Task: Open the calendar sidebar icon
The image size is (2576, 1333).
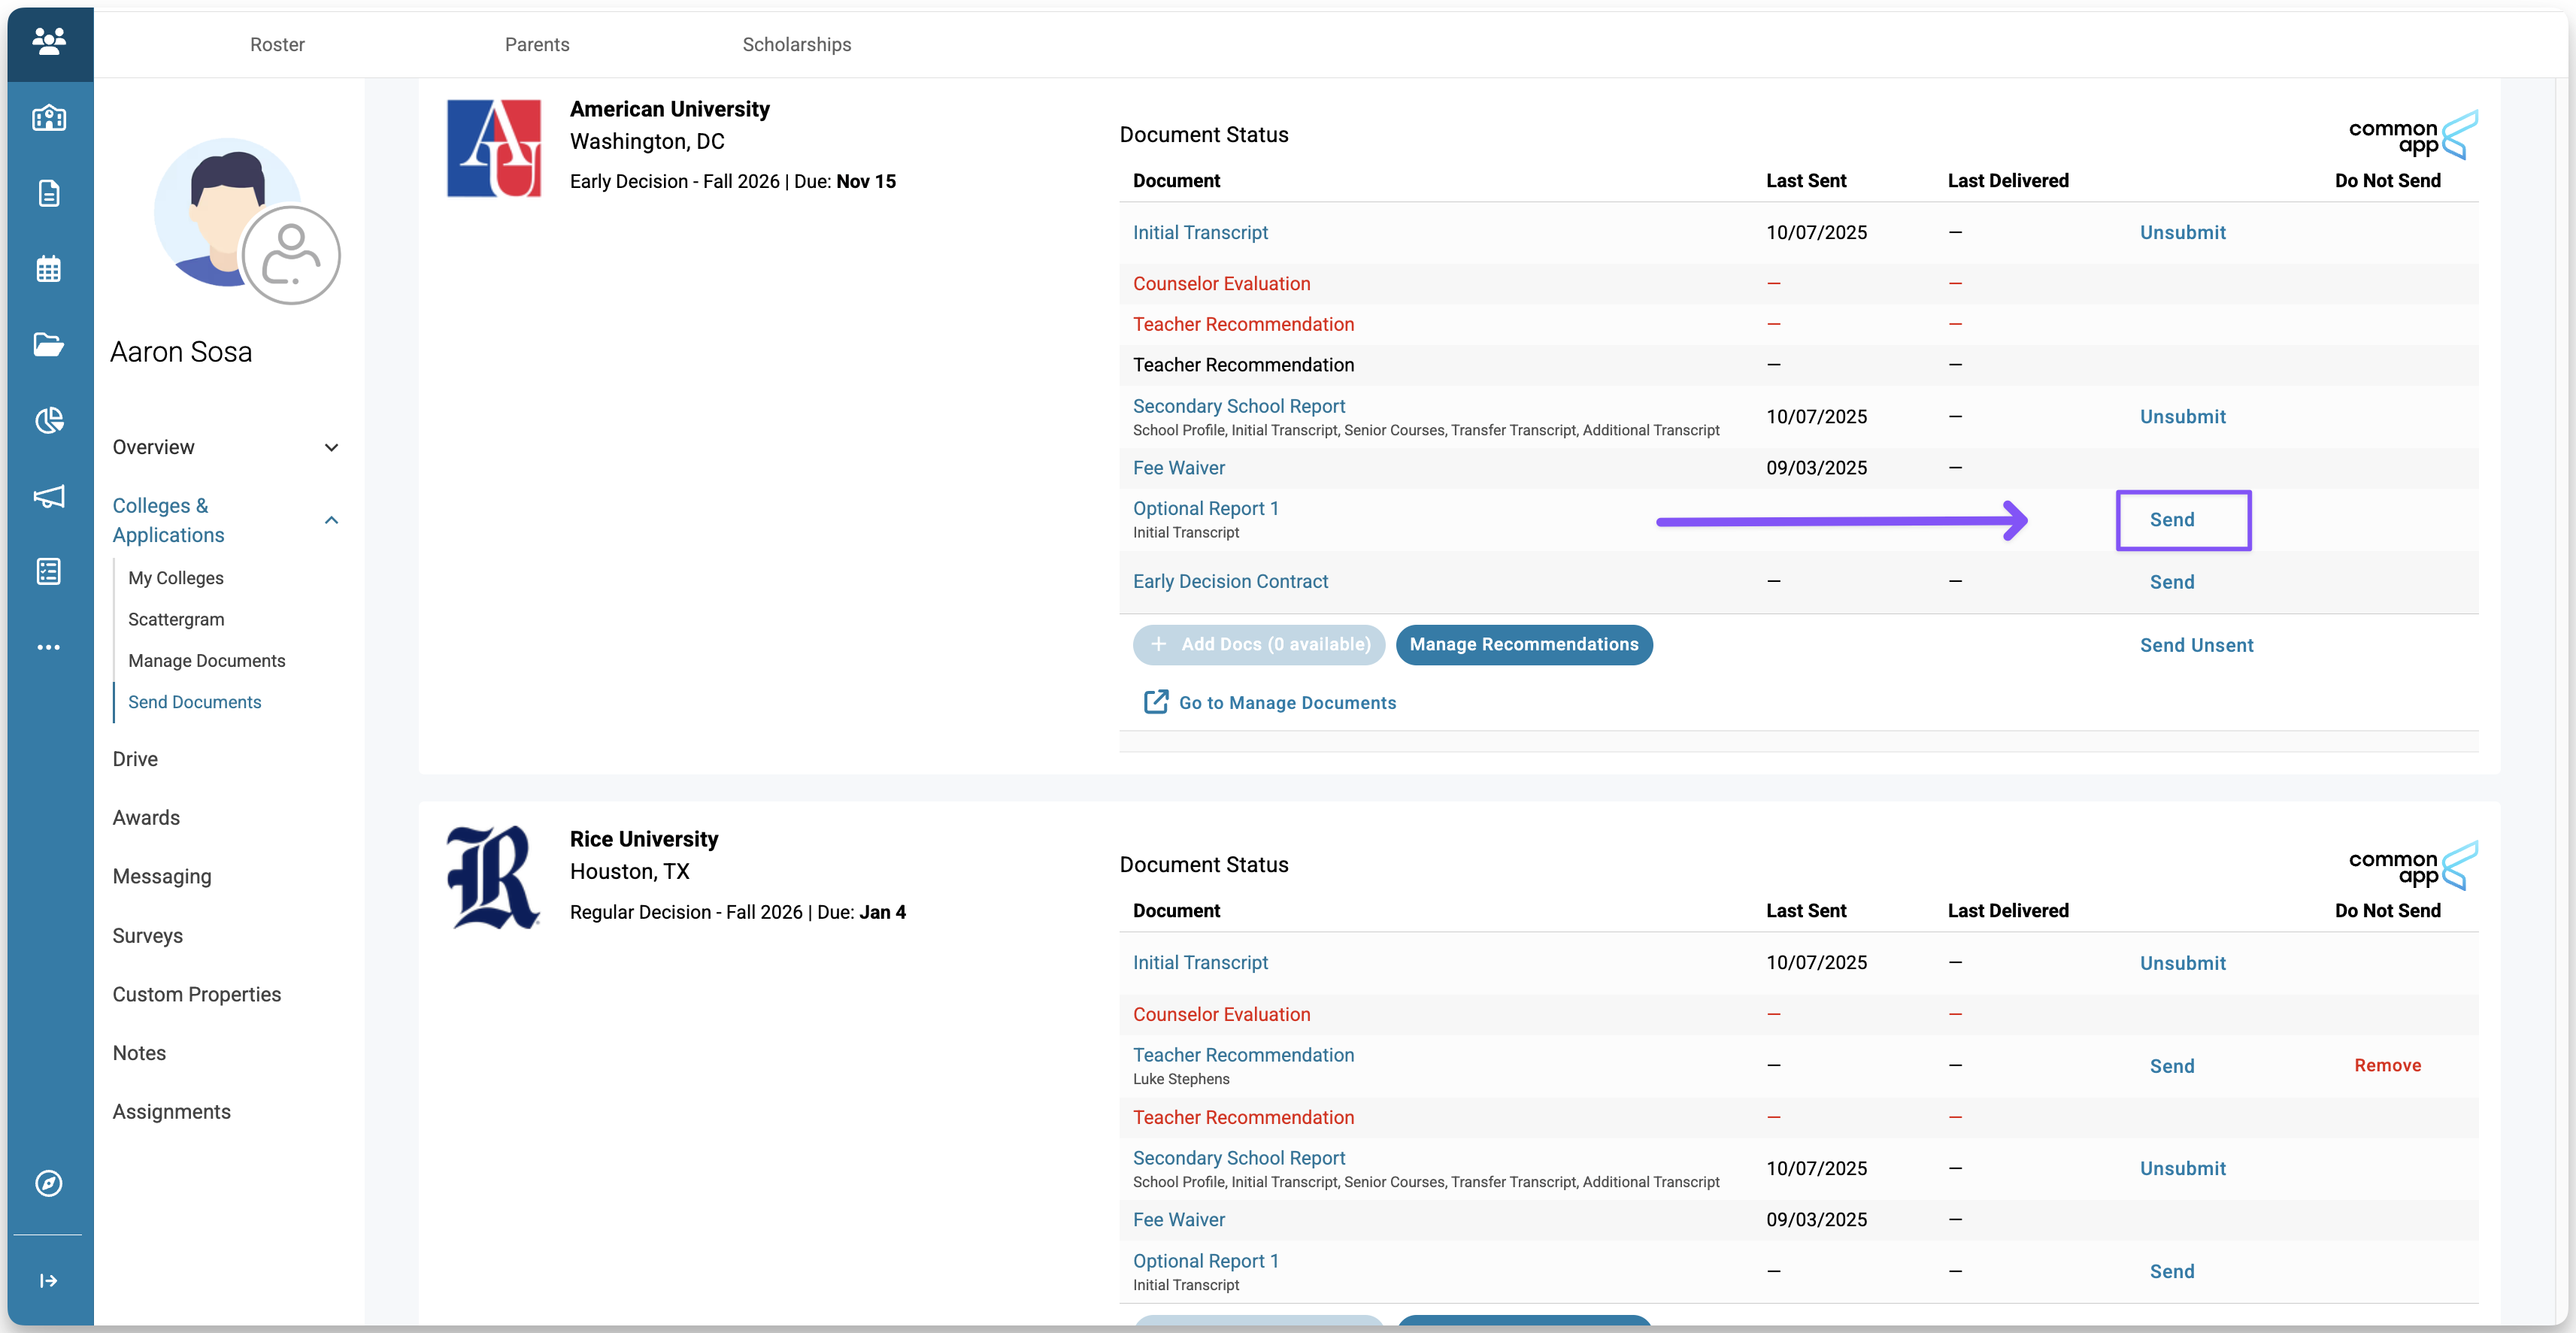Action: [49, 269]
